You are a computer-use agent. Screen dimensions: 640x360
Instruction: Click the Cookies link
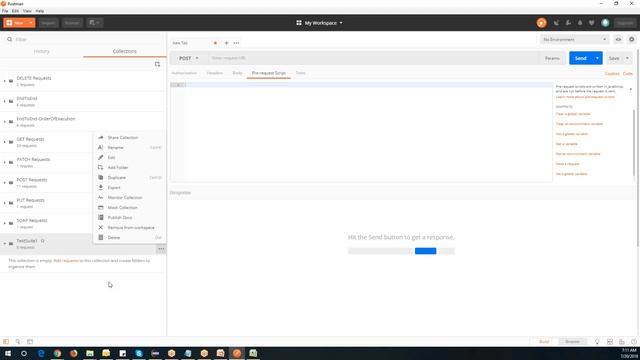tap(612, 74)
